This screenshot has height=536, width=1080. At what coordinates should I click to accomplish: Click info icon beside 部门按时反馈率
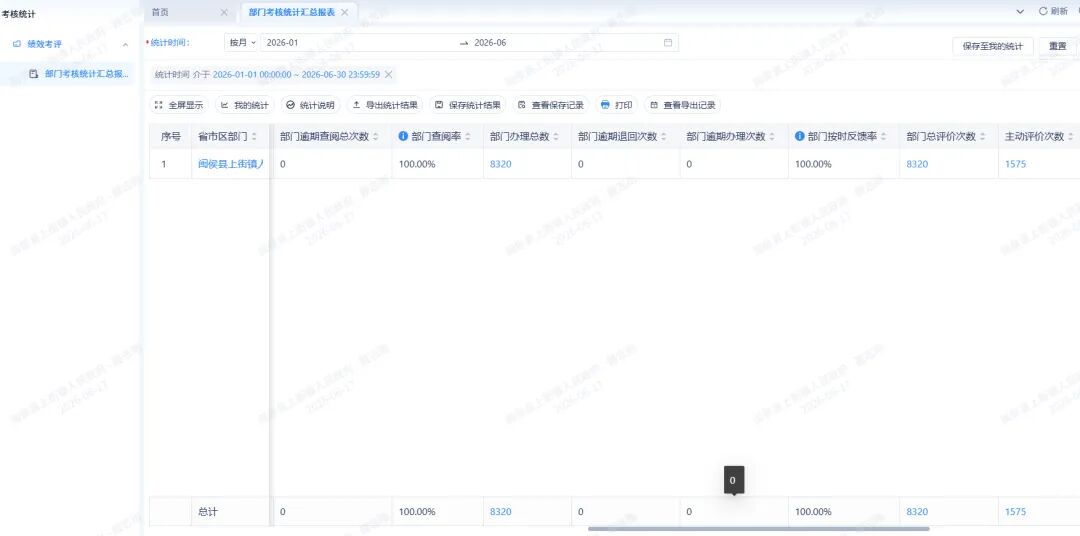click(800, 136)
